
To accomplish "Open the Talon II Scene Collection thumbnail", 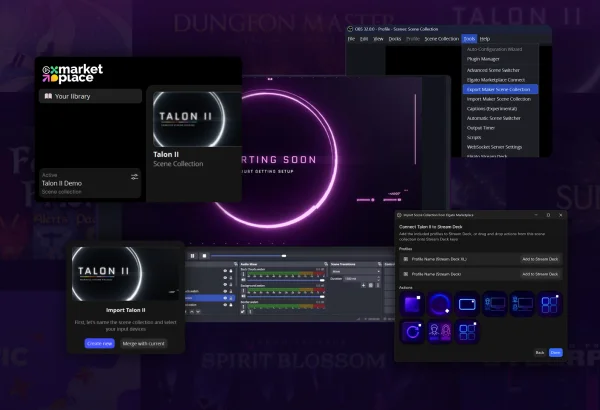I will click(x=197, y=119).
